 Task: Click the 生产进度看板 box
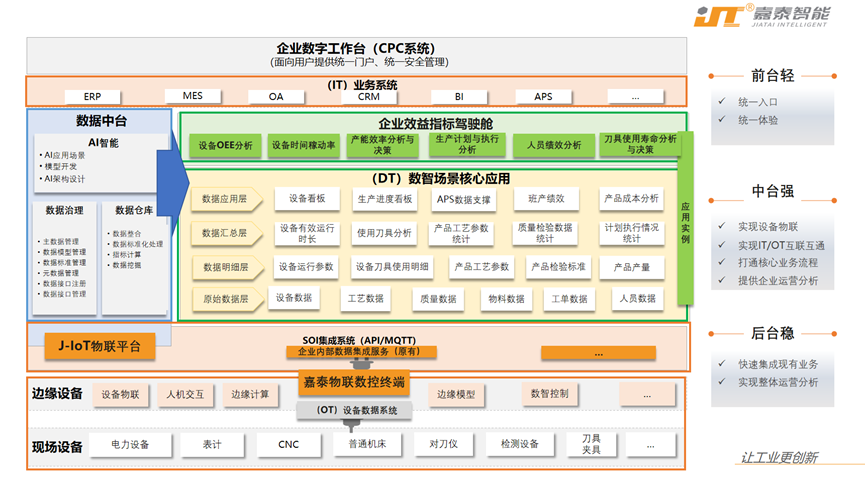[385, 199]
